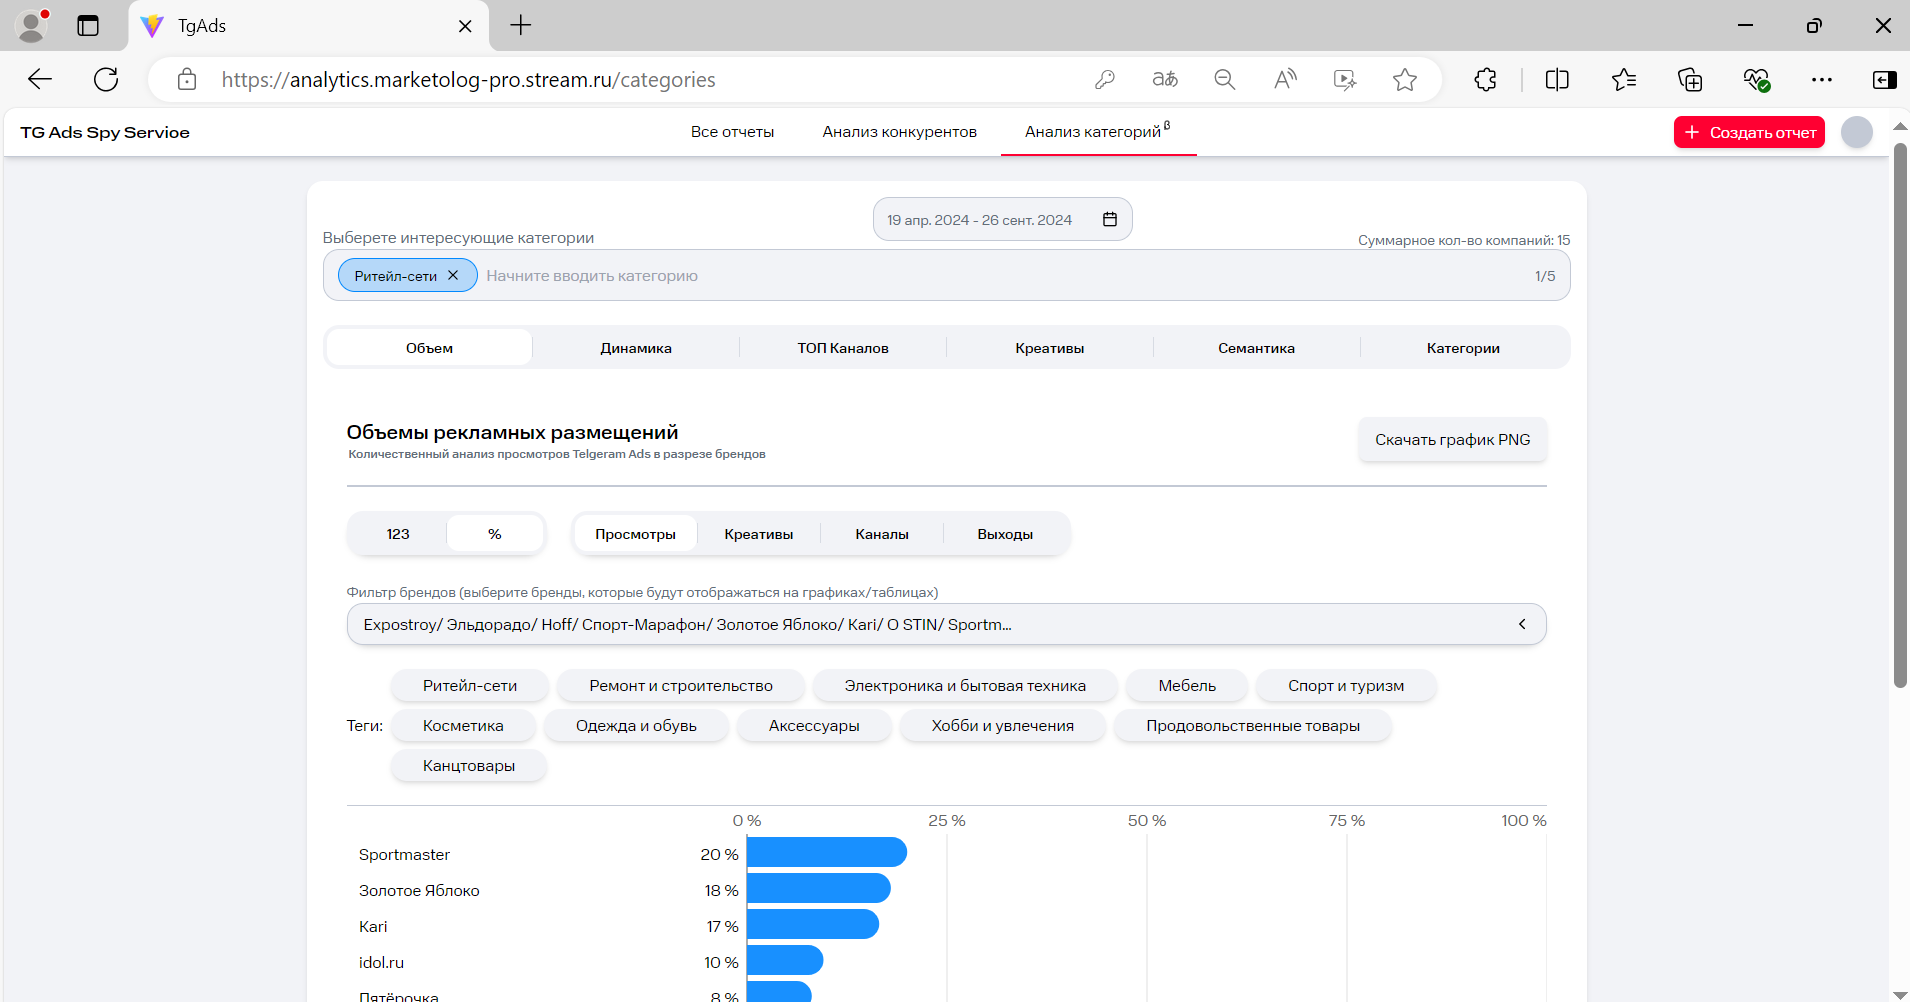Open a new browser tab

(x=521, y=26)
